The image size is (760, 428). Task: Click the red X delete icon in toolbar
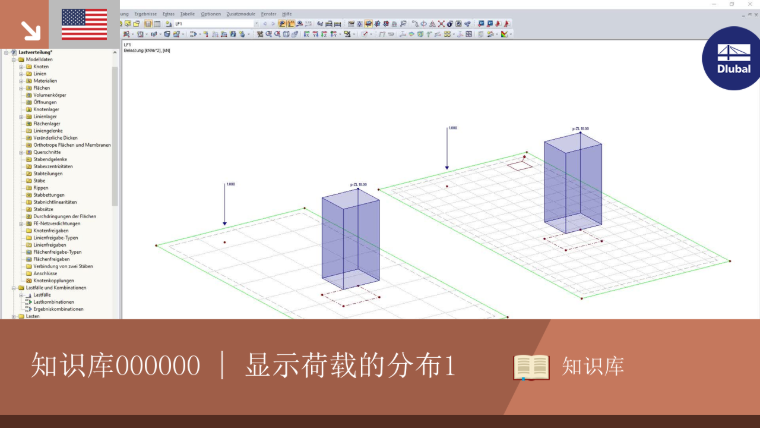[x=441, y=23]
